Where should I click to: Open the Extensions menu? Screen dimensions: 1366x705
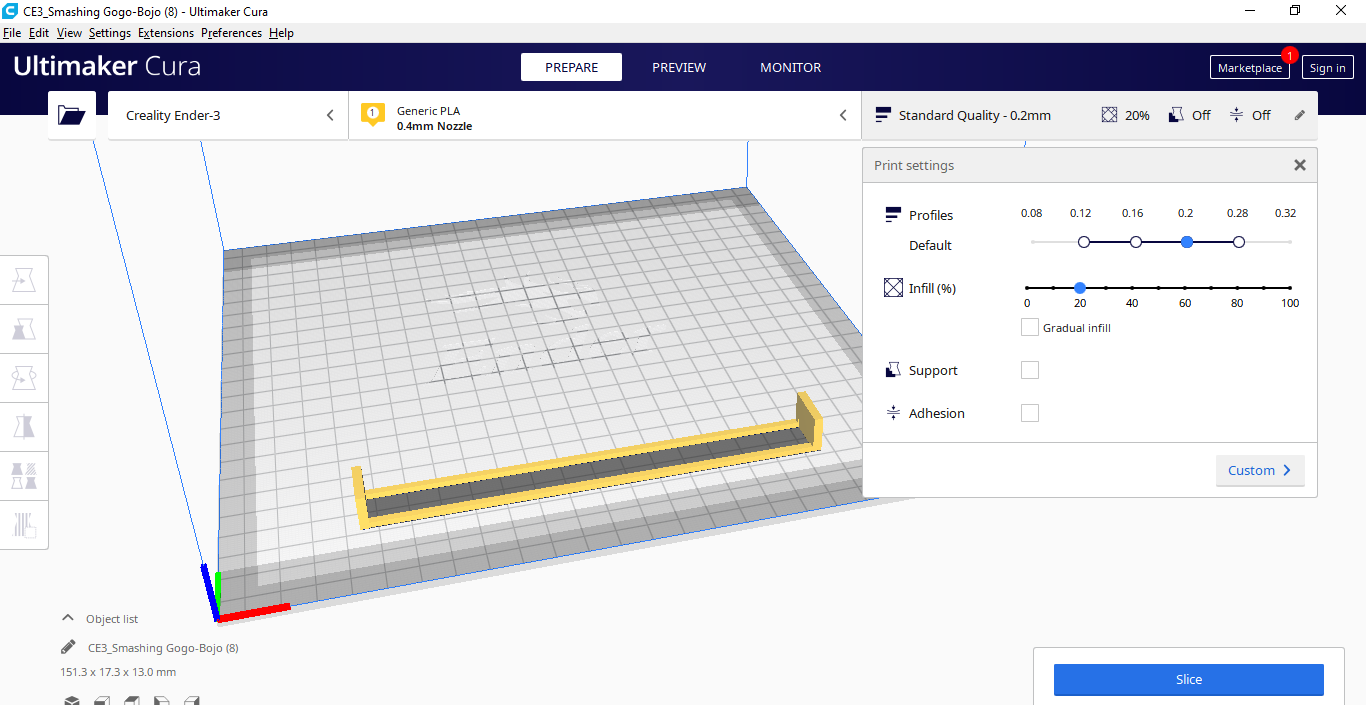pyautogui.click(x=166, y=33)
